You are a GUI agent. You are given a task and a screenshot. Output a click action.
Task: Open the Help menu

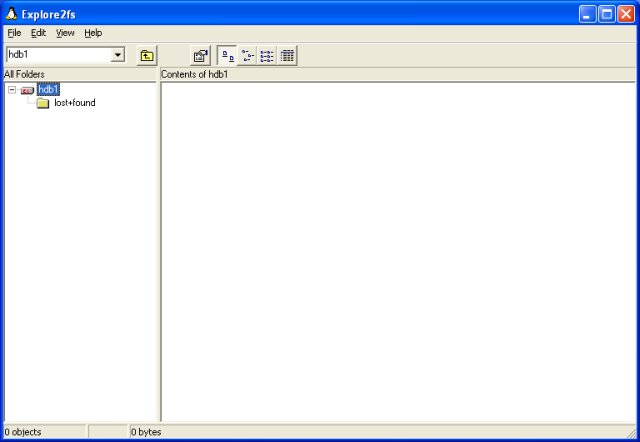coord(93,33)
